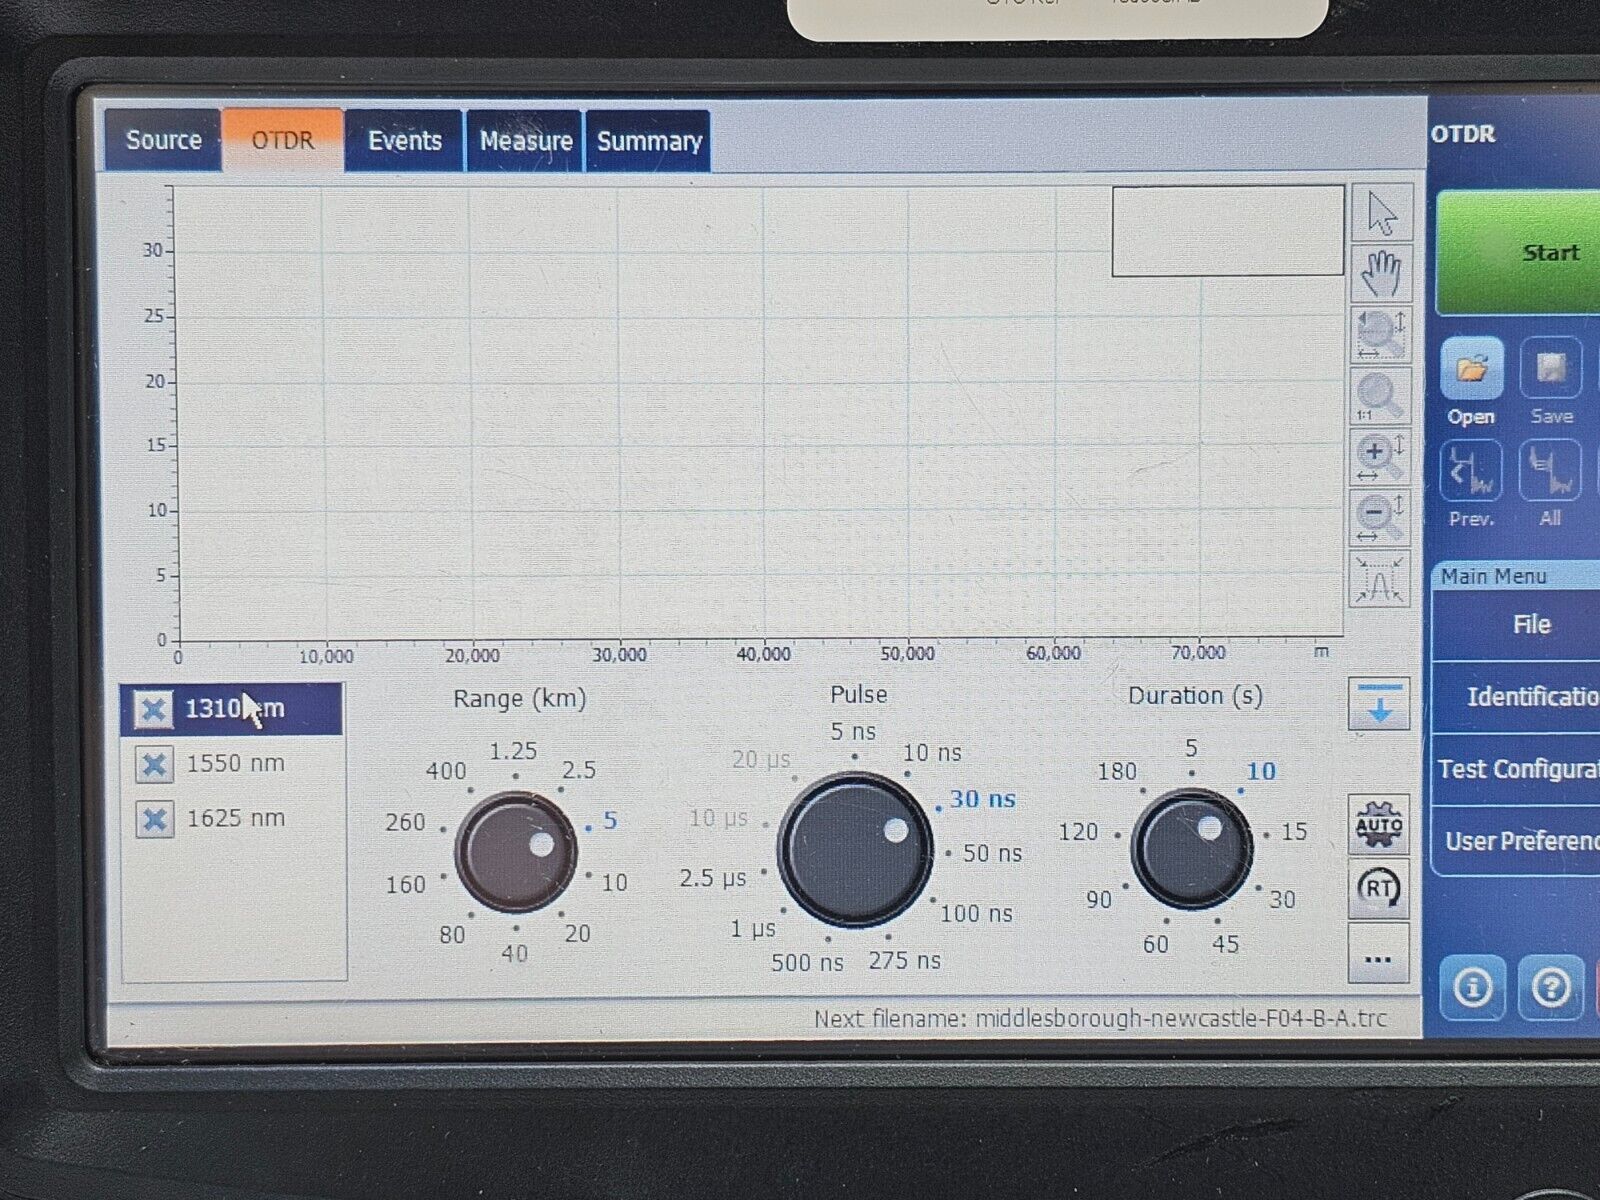Screen dimensions: 1600x1200
Task: Select the arrow pointer tool
Action: (x=1381, y=213)
